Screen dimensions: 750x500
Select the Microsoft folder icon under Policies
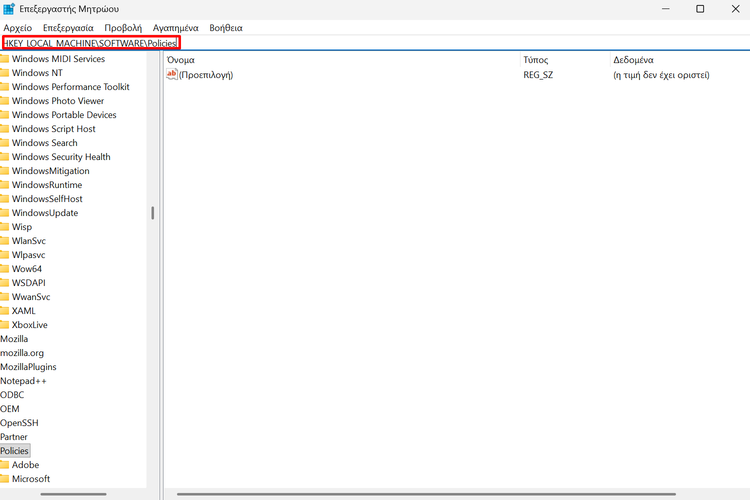coord(4,478)
